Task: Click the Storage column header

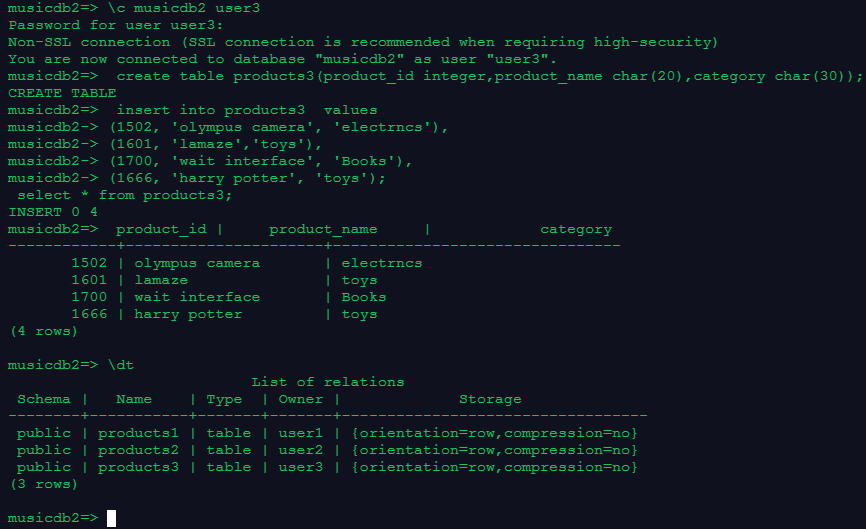Action: click(490, 399)
